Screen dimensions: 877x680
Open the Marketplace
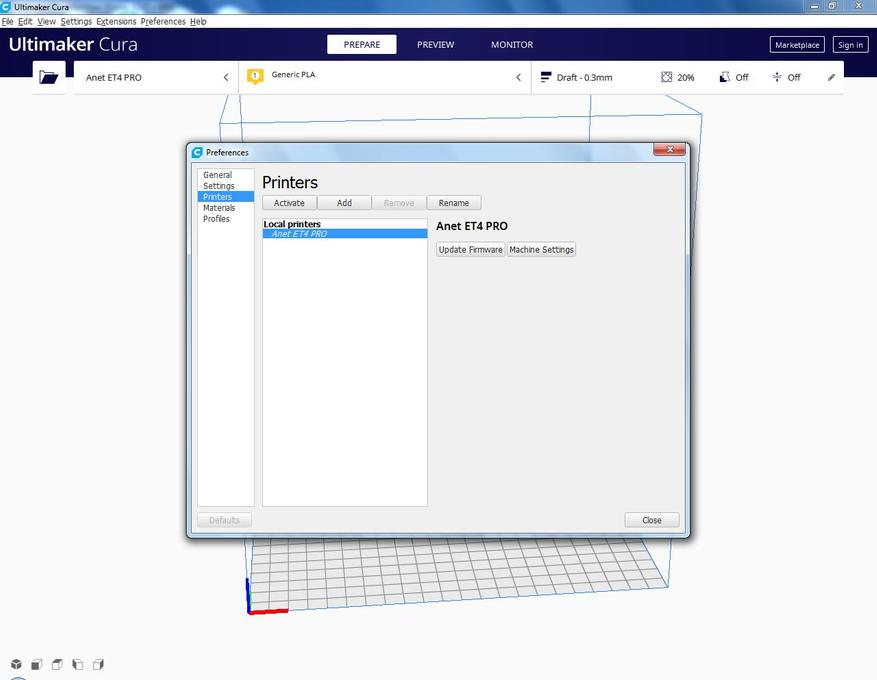(x=797, y=45)
